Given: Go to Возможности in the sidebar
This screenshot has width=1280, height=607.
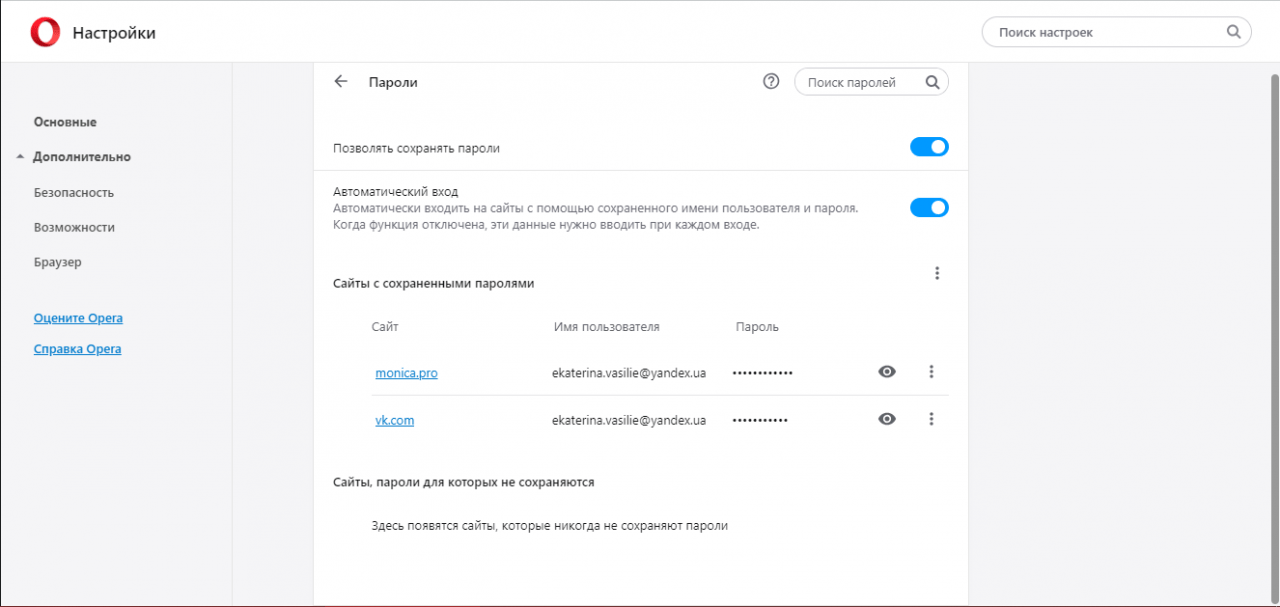Looking at the screenshot, I should 74,227.
